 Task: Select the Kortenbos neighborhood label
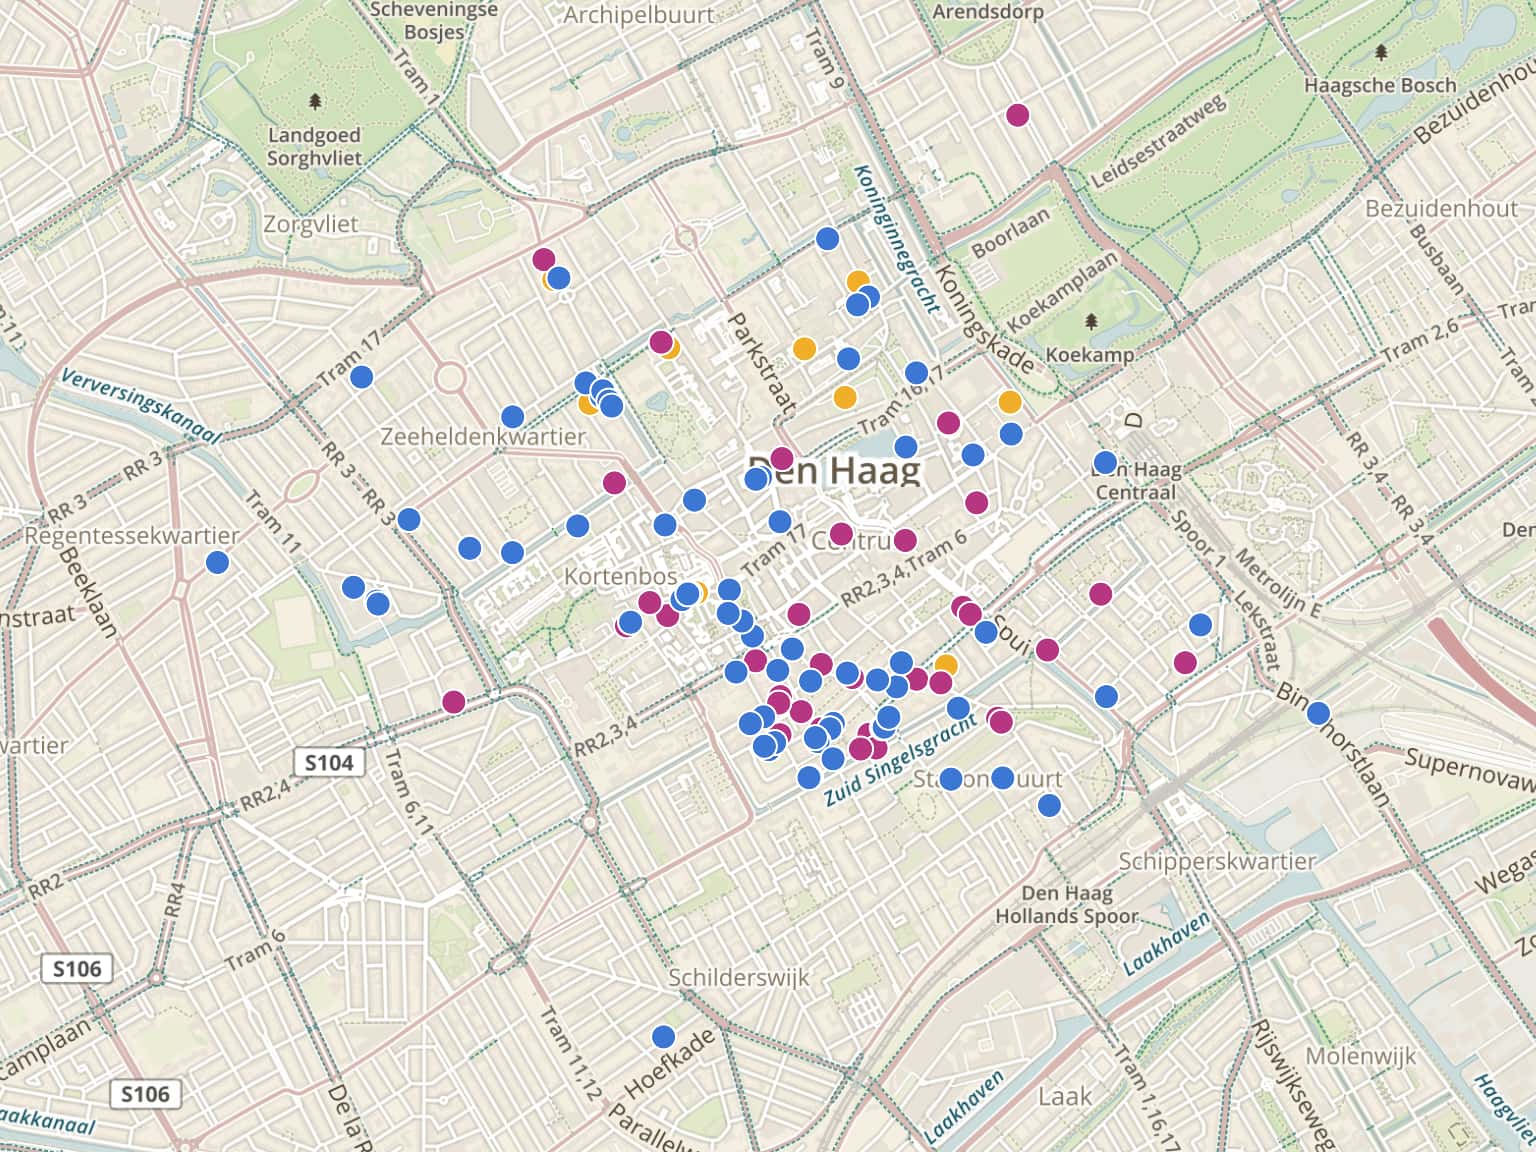(x=620, y=576)
